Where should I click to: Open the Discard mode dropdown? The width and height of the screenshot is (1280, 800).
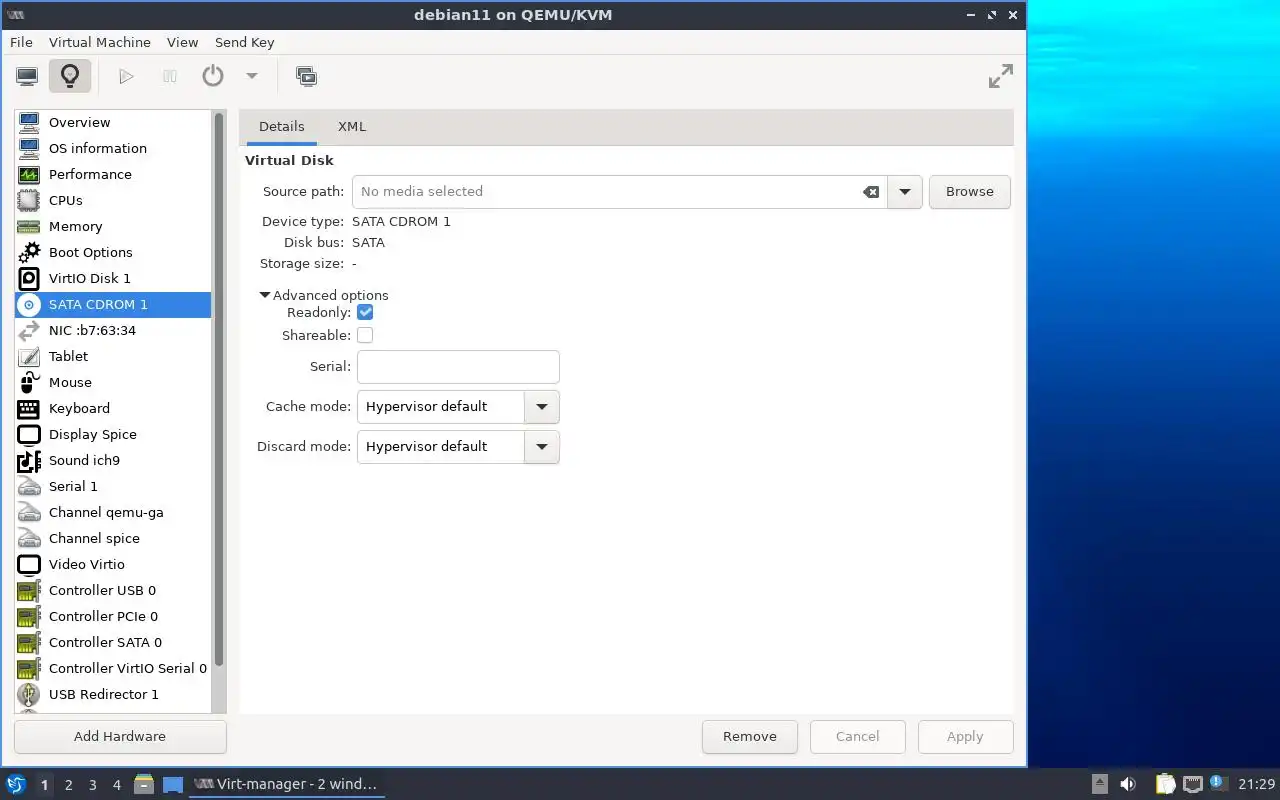pos(458,447)
